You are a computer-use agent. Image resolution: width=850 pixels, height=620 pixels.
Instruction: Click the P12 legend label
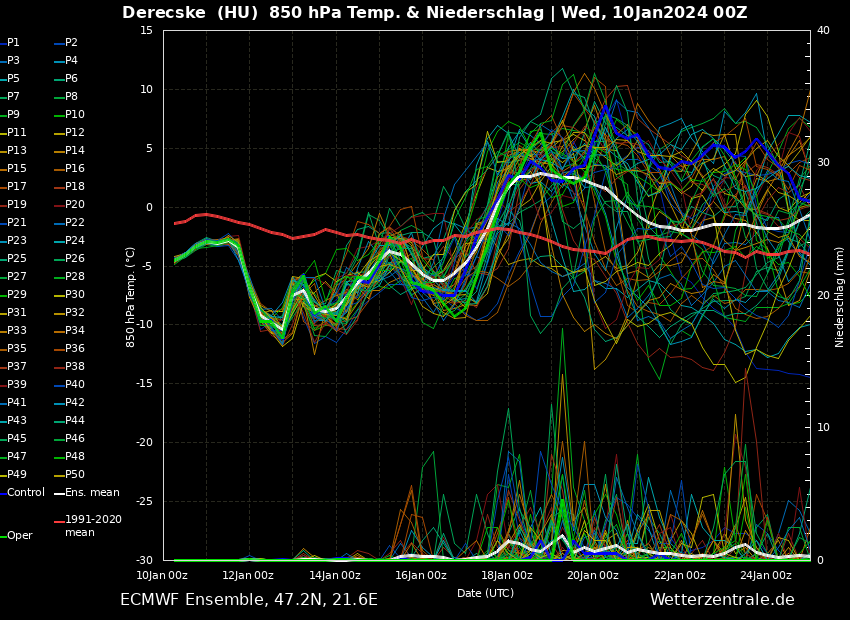(x=75, y=133)
